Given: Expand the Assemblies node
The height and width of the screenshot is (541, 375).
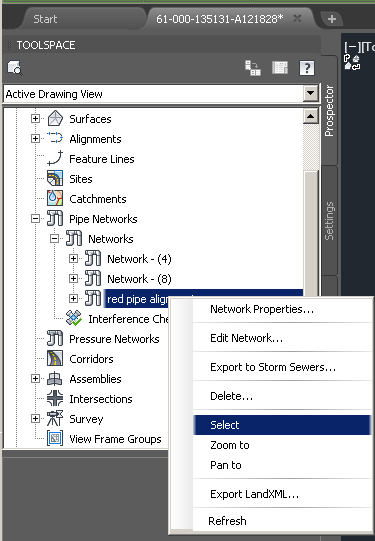Looking at the screenshot, I should 35,379.
